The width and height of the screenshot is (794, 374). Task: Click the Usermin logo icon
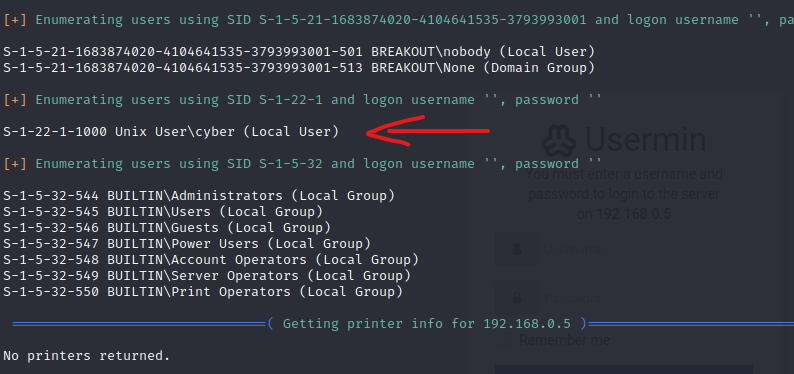[x=559, y=140]
